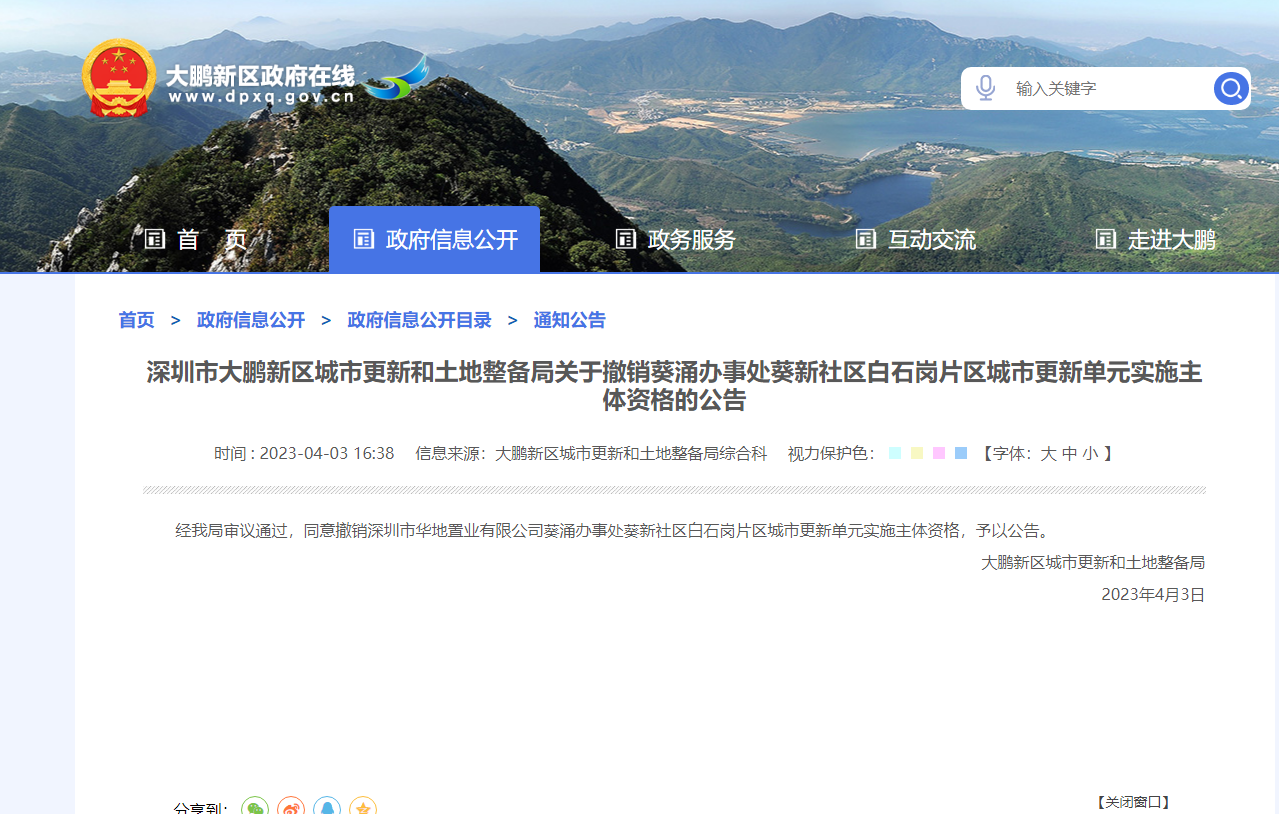The height and width of the screenshot is (814, 1279).
Task: Focus the 输入关键字 search field
Action: pos(1105,89)
